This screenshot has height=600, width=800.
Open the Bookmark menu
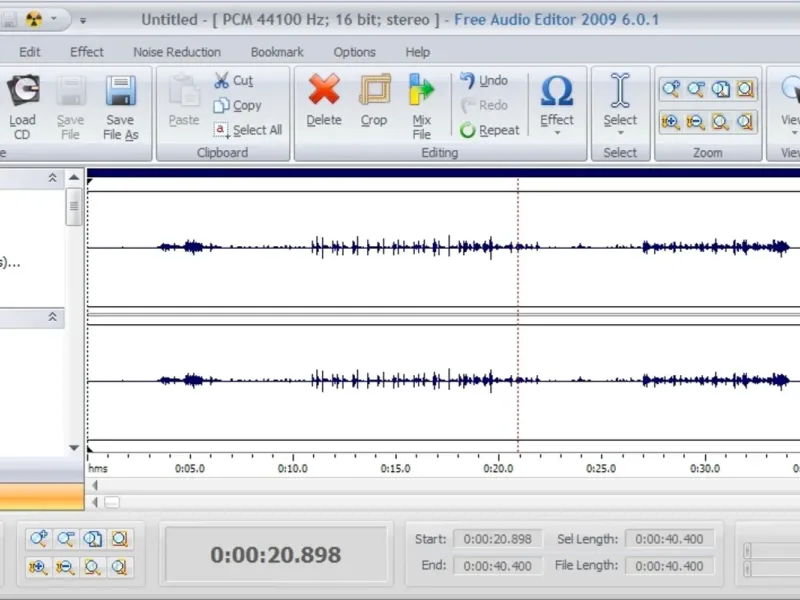tap(277, 52)
